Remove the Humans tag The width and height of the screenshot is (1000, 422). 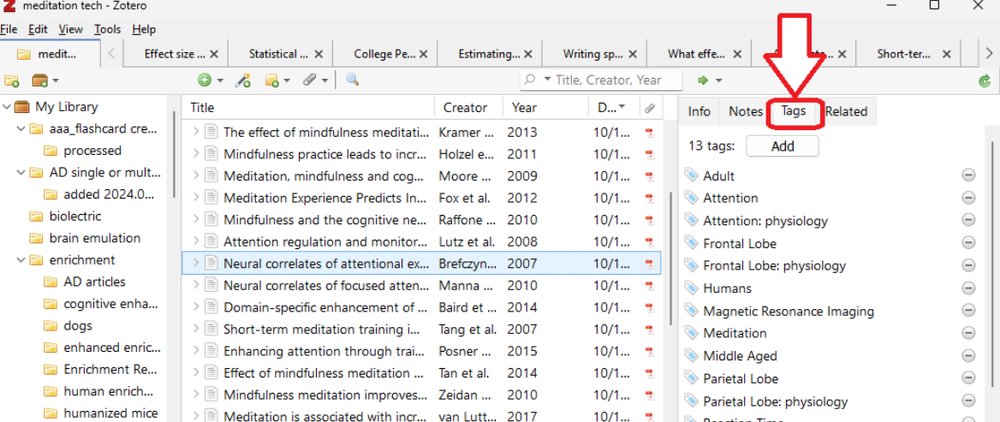(968, 288)
